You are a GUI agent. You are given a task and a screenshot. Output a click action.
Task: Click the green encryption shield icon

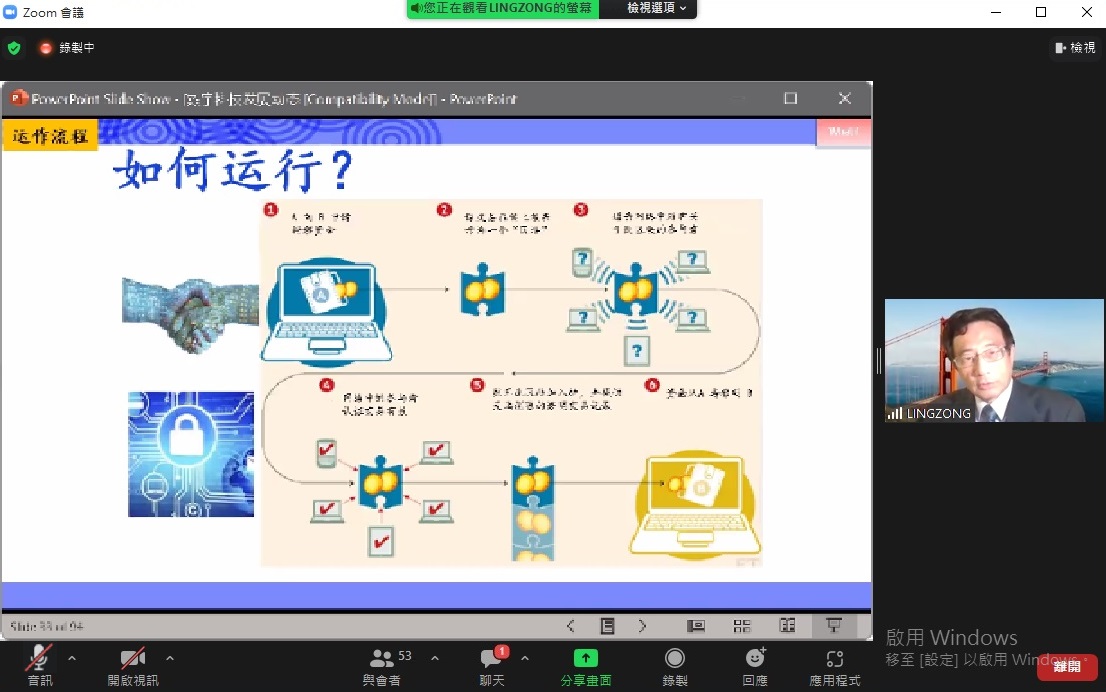14,47
